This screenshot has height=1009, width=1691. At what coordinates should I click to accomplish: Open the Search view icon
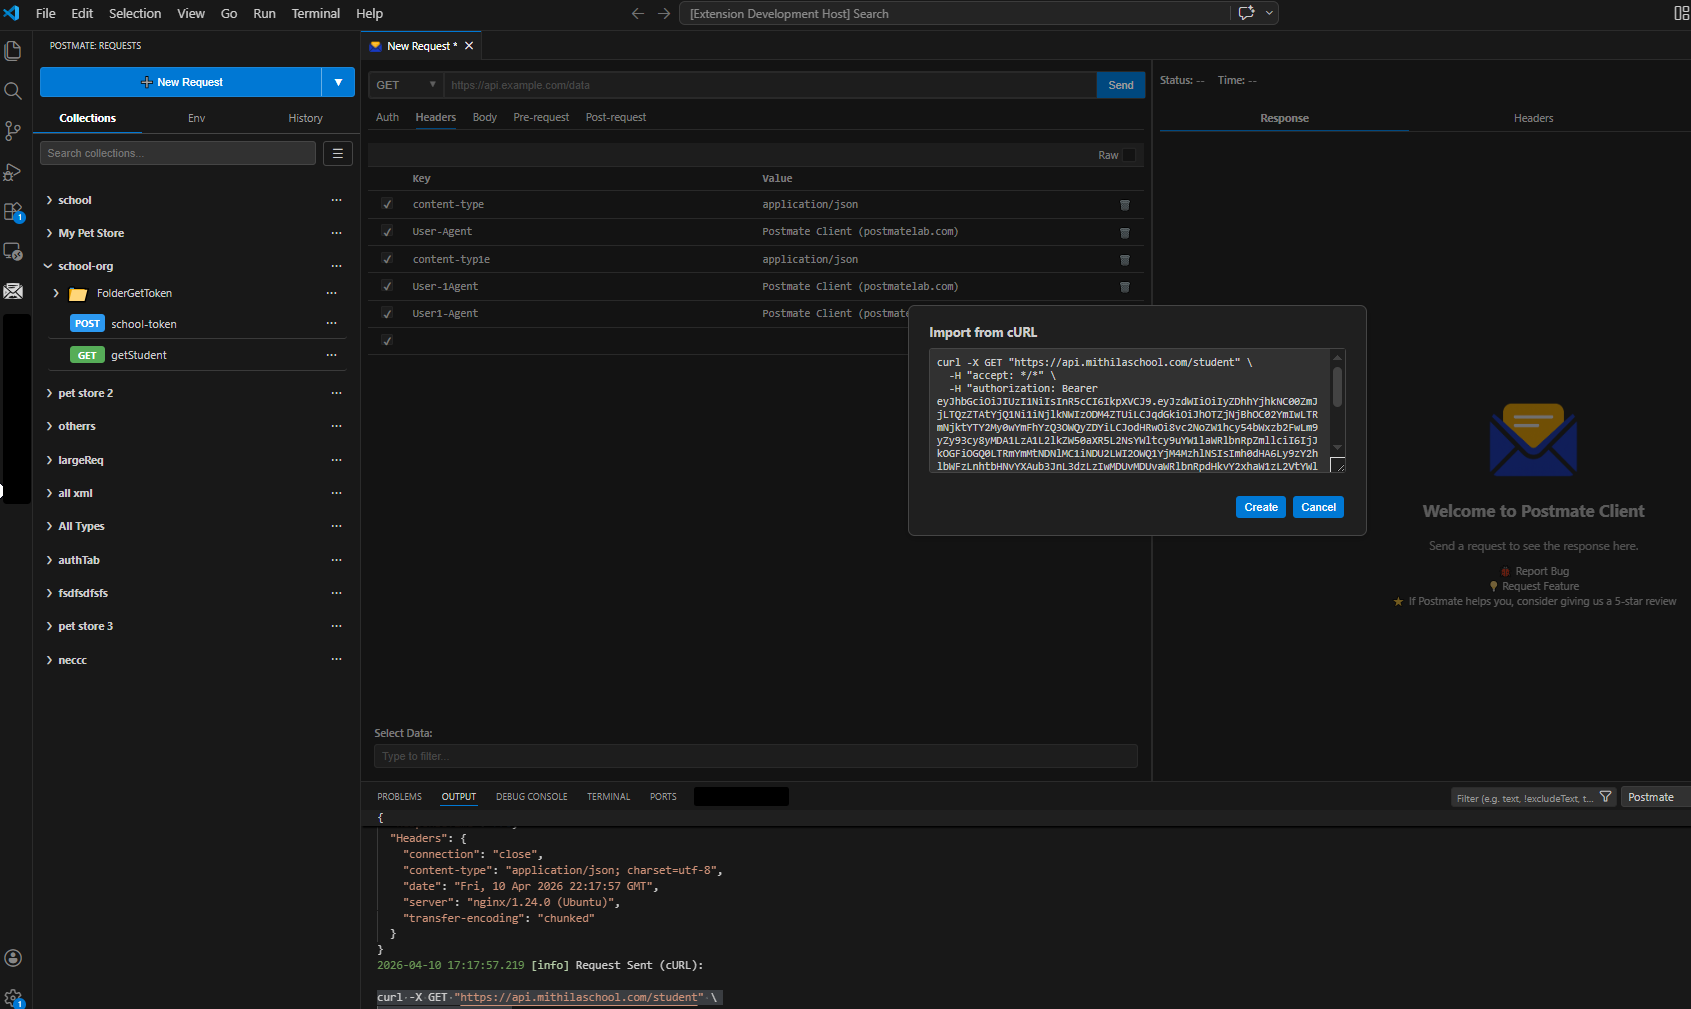[x=14, y=91]
